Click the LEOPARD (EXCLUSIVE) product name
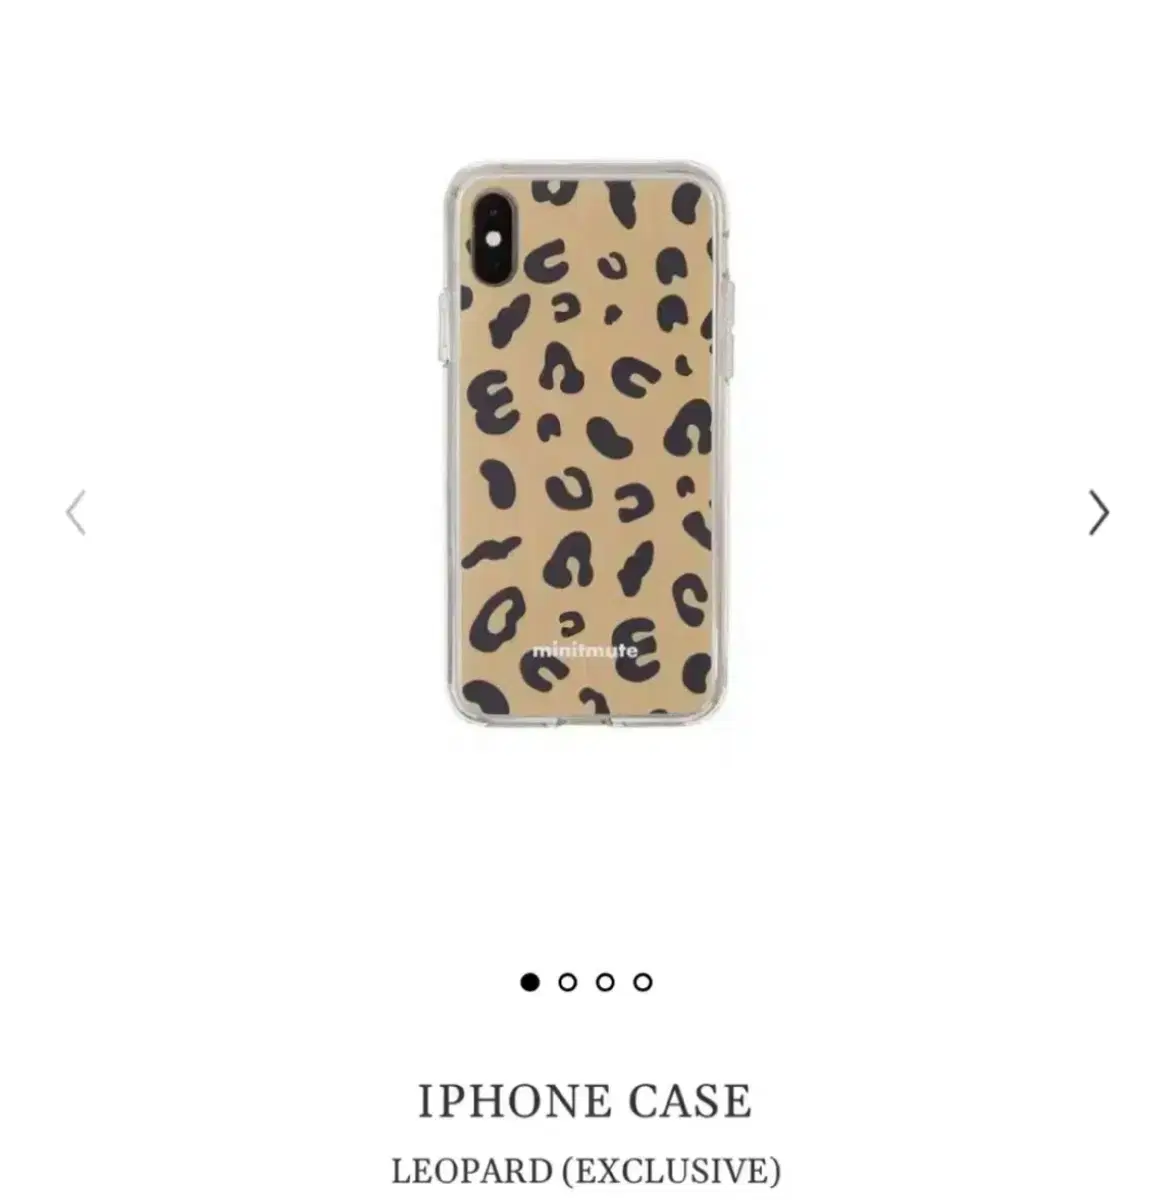The height and width of the screenshot is (1200, 1173). pyautogui.click(x=586, y=1170)
